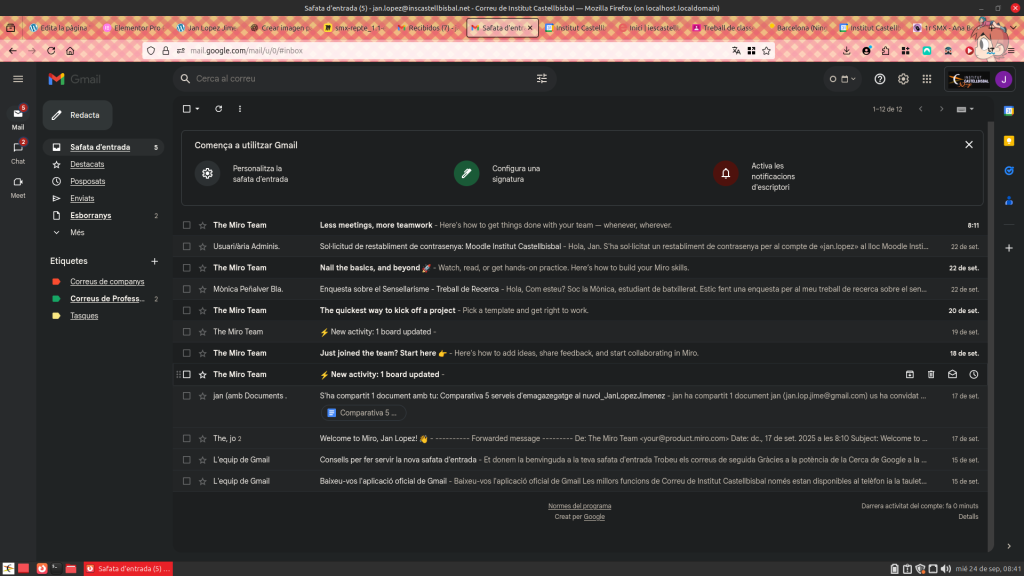Viewport: 1024px width, 576px height.
Task: Star the Mònica Peñalver email
Action: point(203,289)
